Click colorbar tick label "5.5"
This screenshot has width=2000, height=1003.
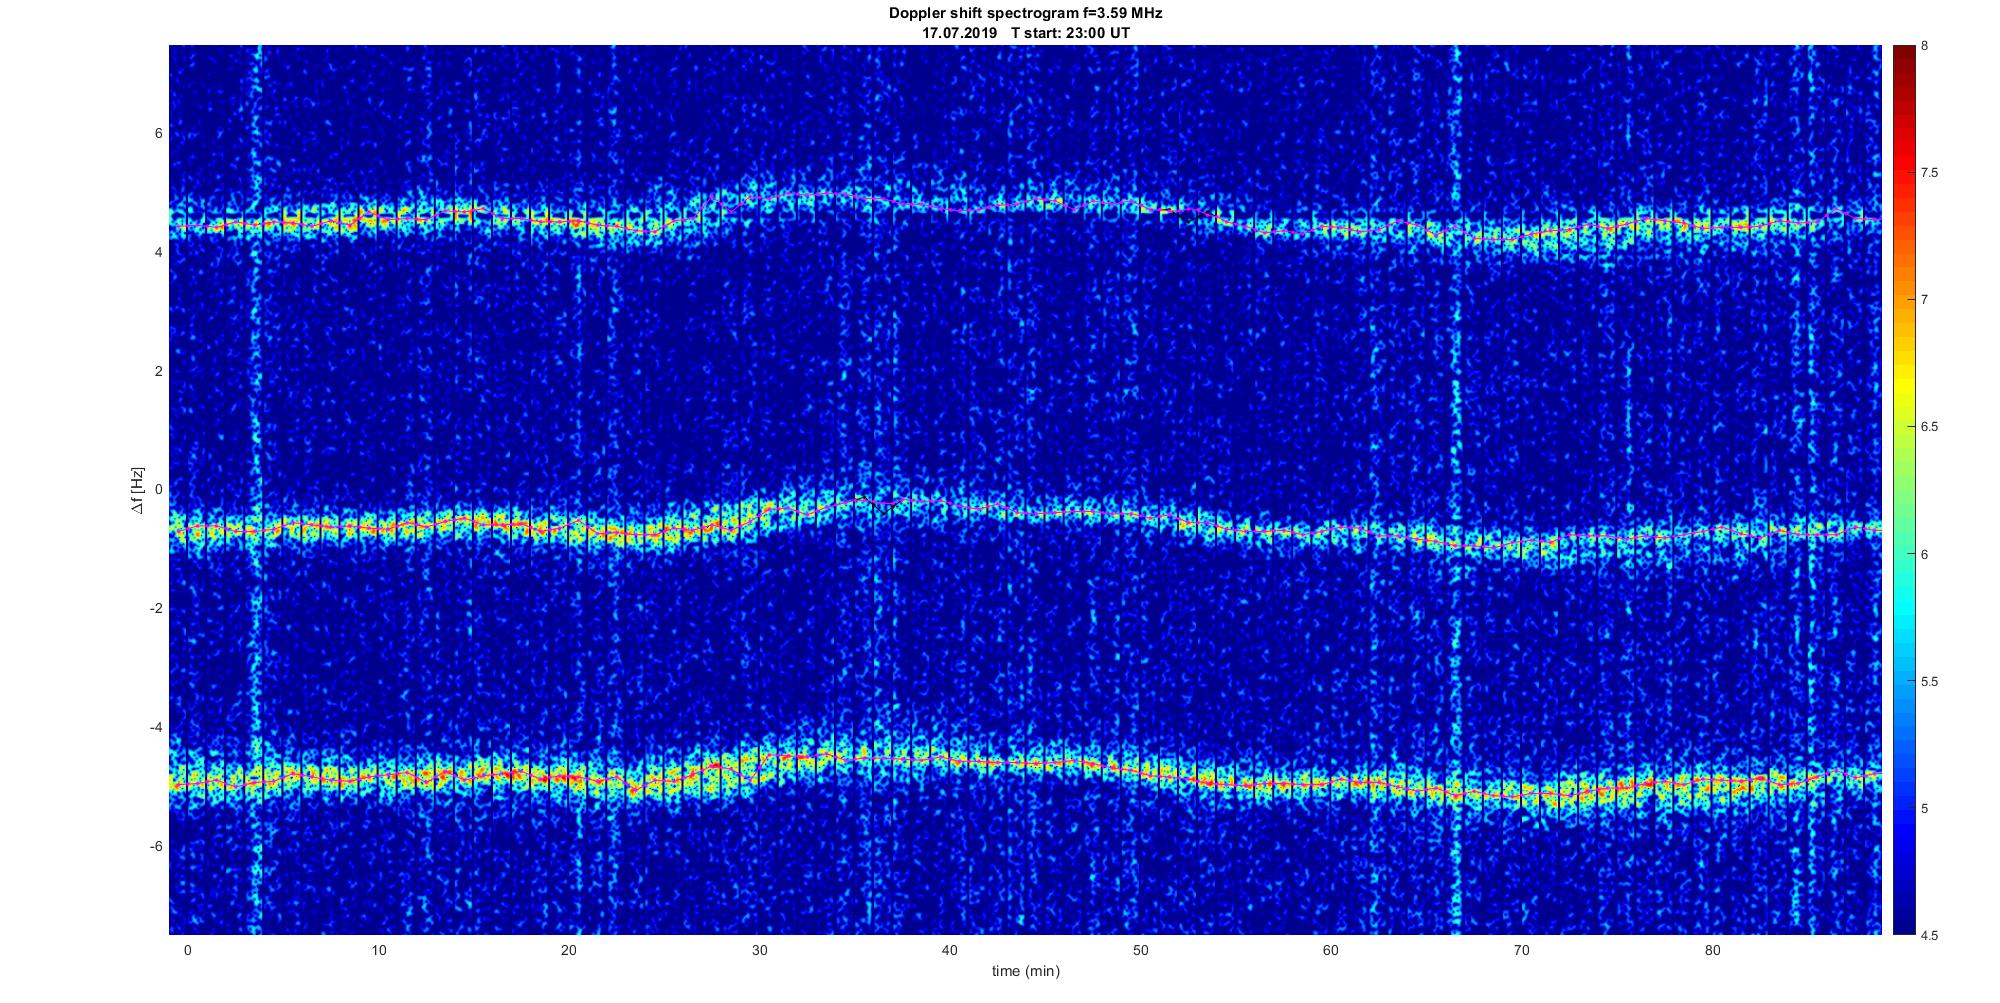(x=1930, y=681)
